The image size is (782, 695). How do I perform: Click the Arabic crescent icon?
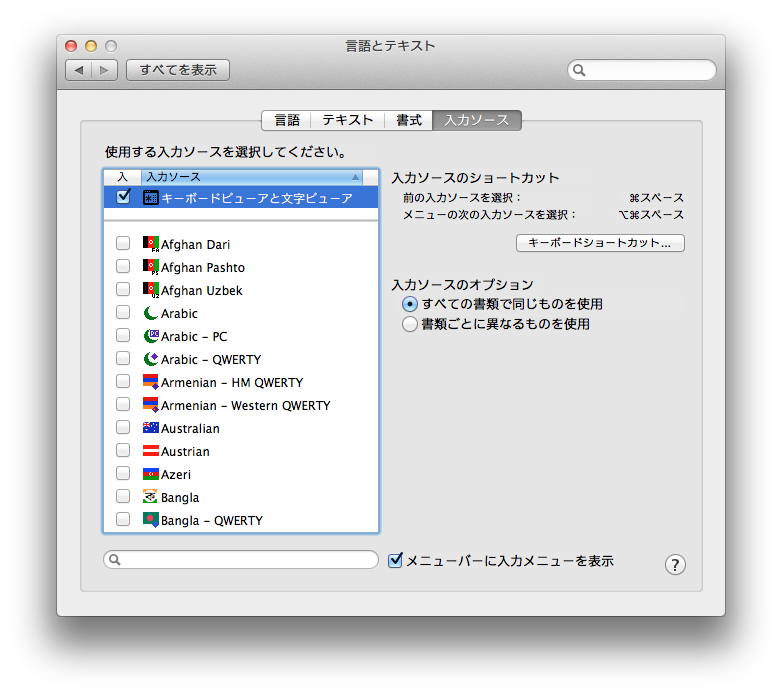151,313
